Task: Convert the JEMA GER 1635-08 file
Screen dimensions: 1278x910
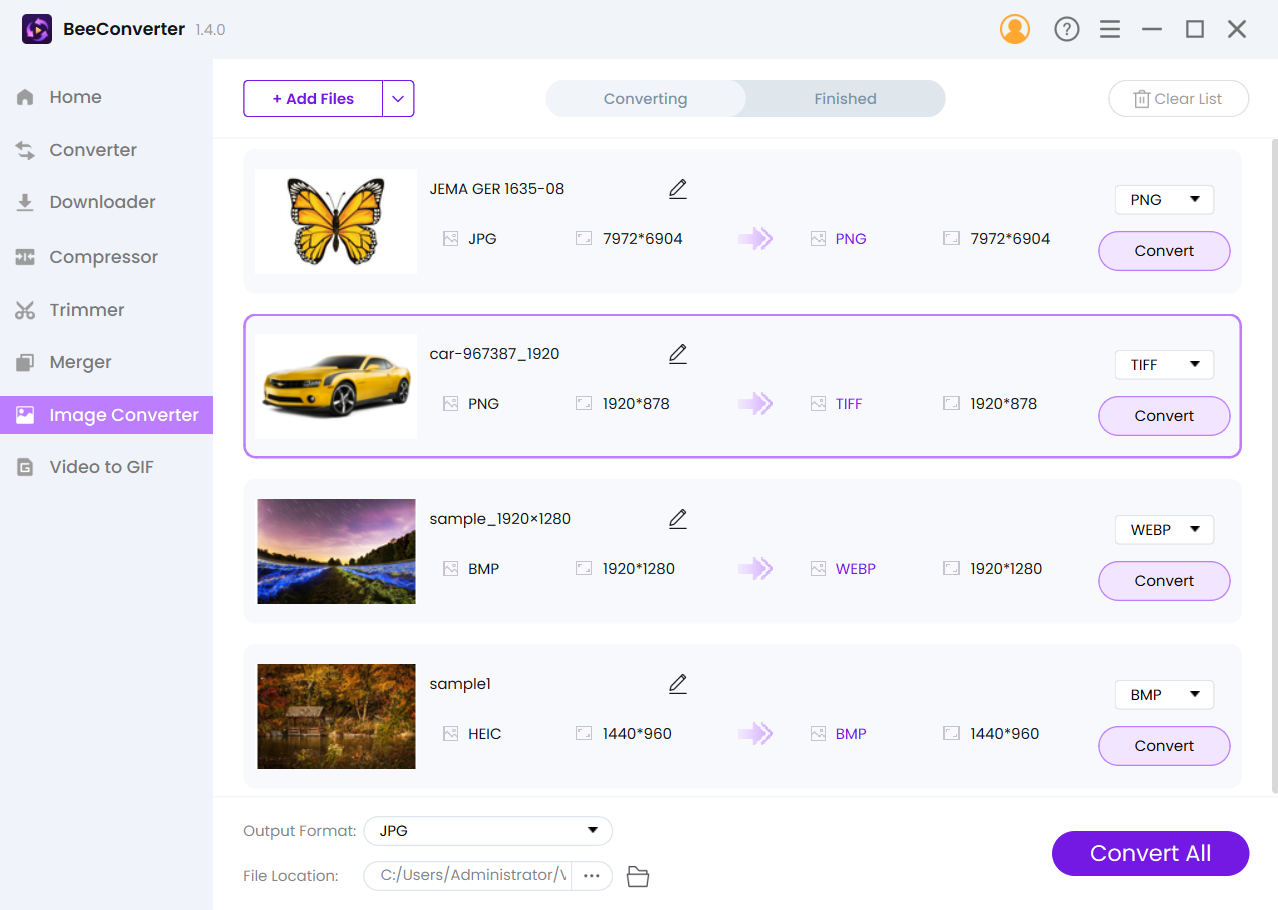Action: click(1164, 251)
